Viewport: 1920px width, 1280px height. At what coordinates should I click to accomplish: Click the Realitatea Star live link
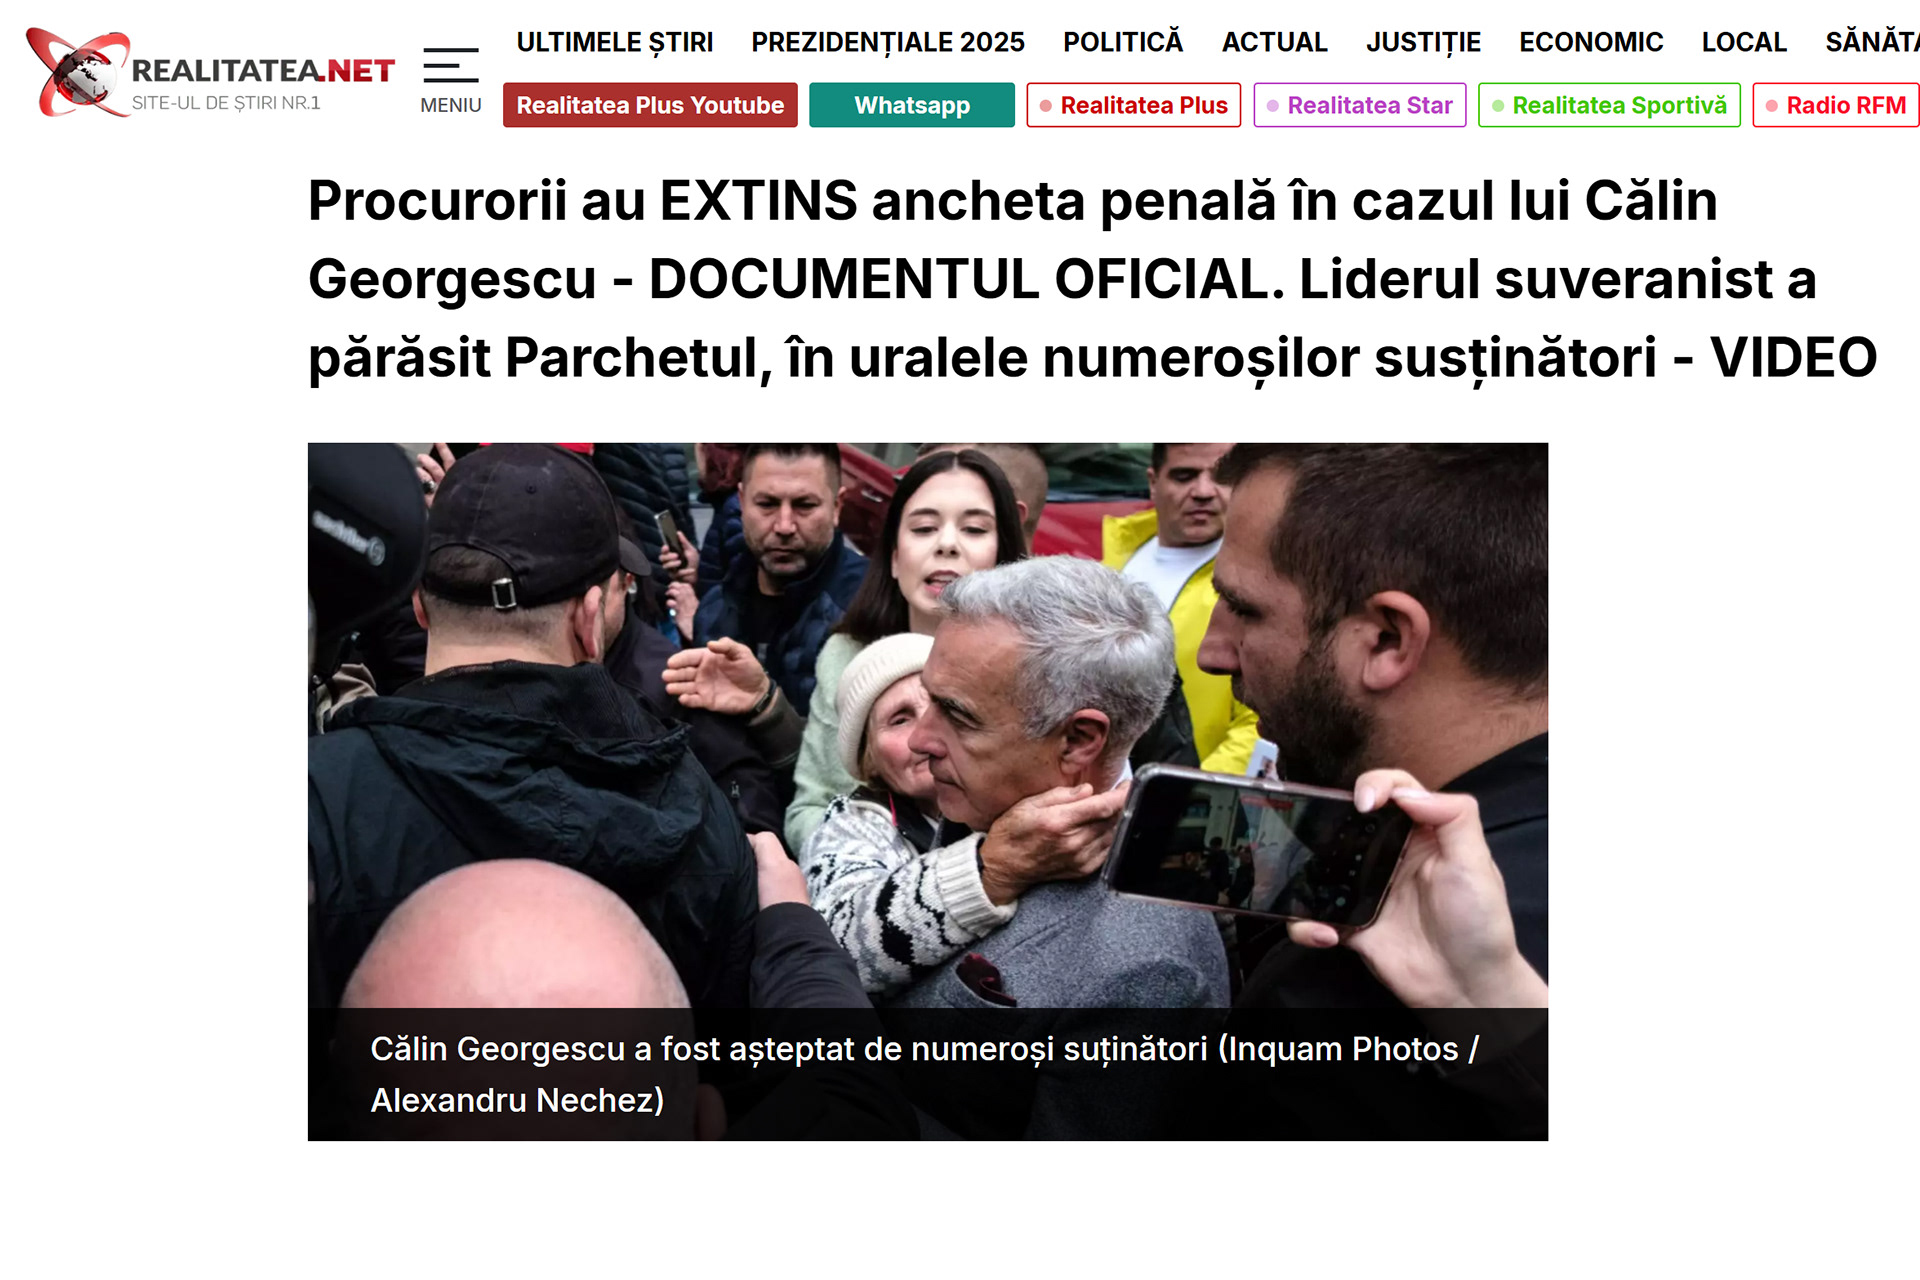1360,105
